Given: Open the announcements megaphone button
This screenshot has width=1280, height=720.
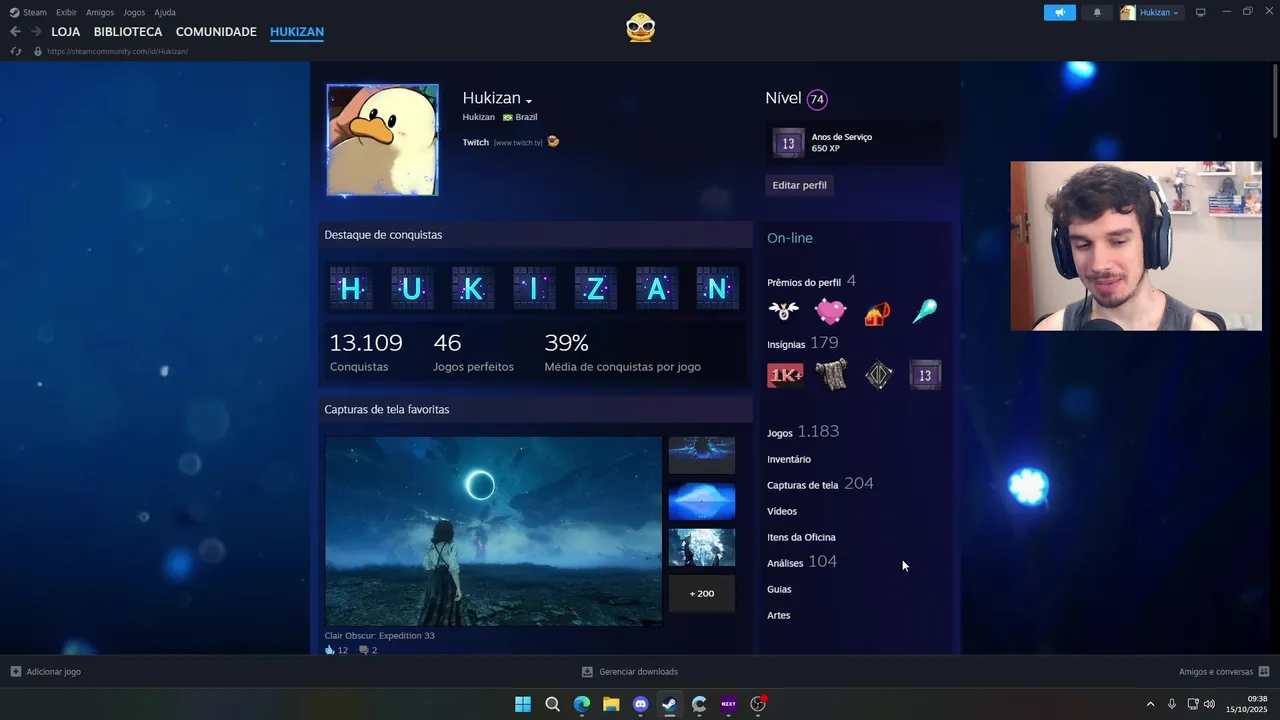Looking at the screenshot, I should [1059, 13].
